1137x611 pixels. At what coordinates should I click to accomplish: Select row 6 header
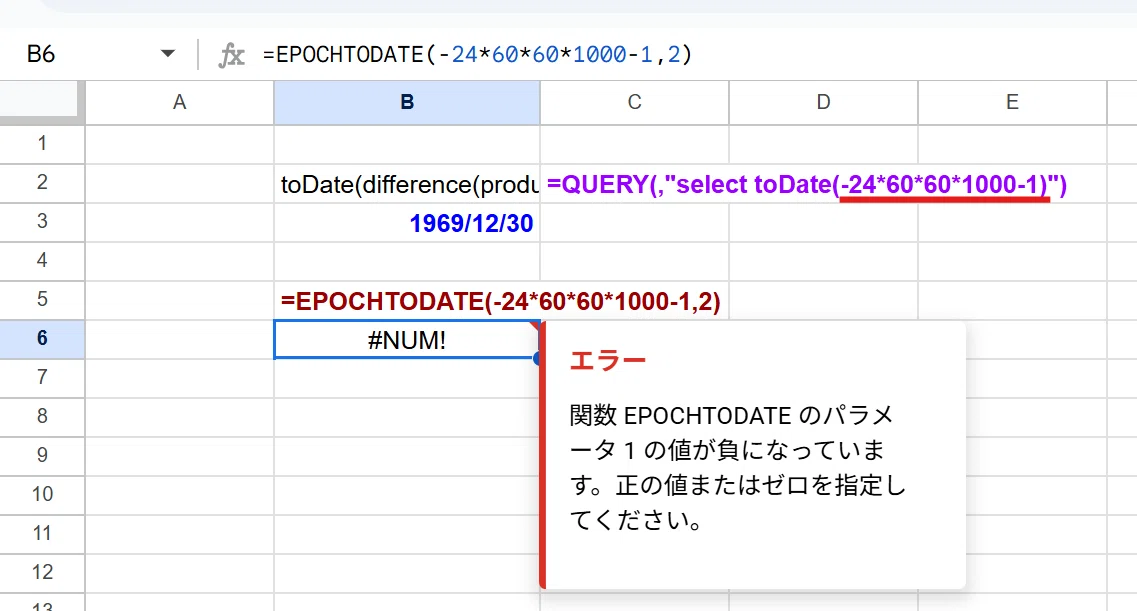coord(42,338)
